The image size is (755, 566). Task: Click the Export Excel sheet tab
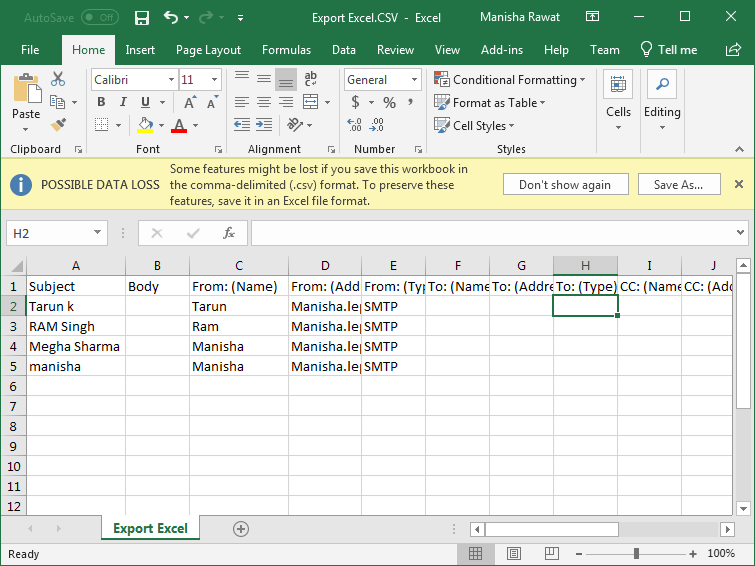click(150, 528)
